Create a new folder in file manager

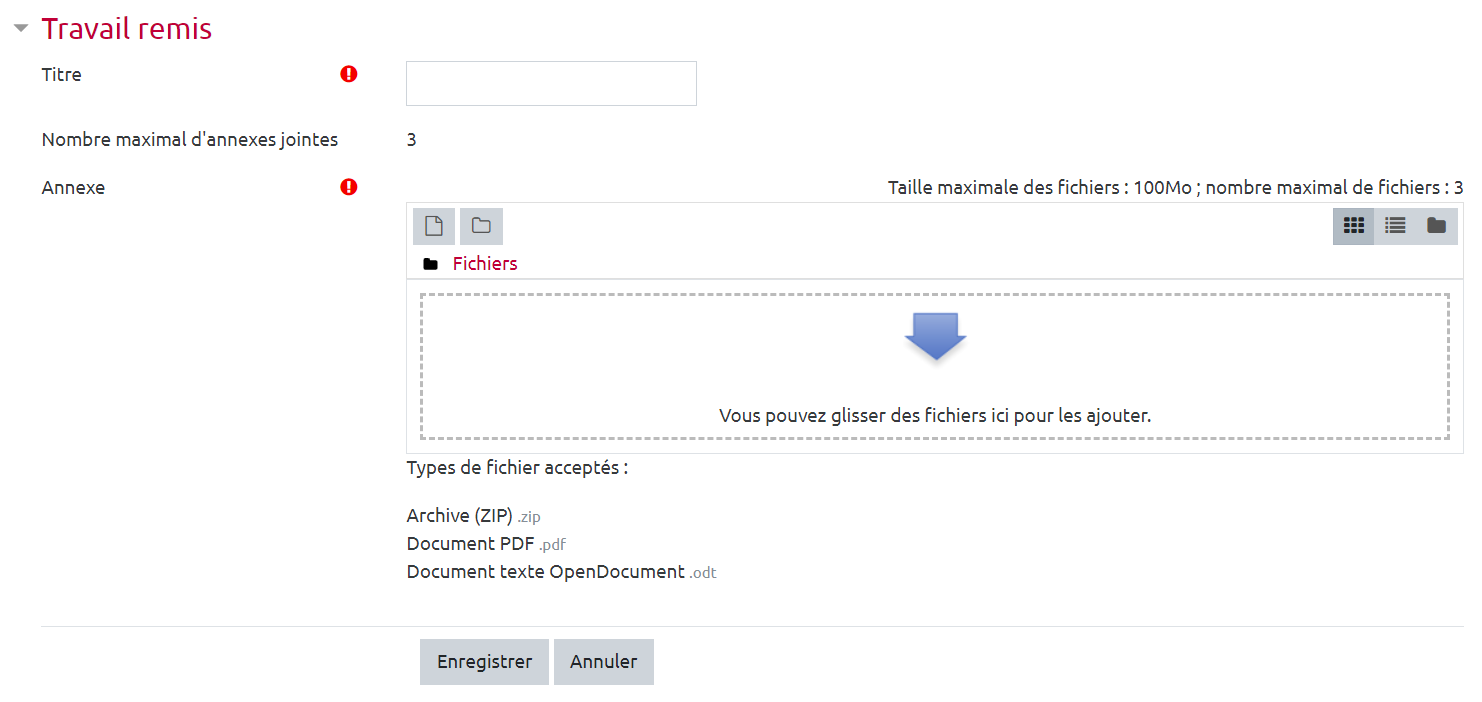pos(481,226)
